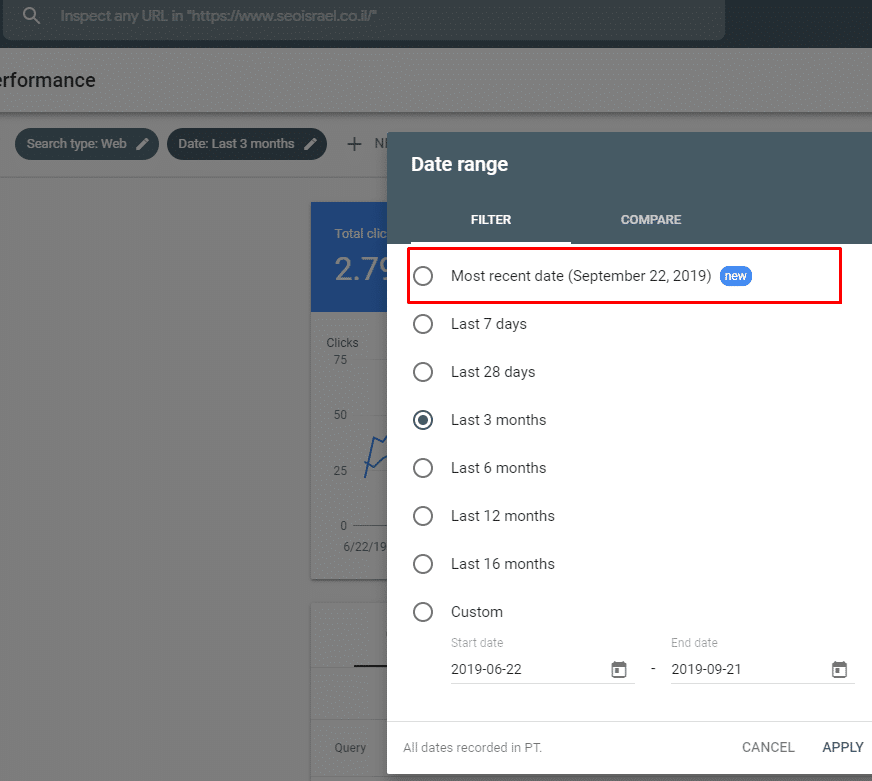Select Most recent date radio option

point(423,276)
